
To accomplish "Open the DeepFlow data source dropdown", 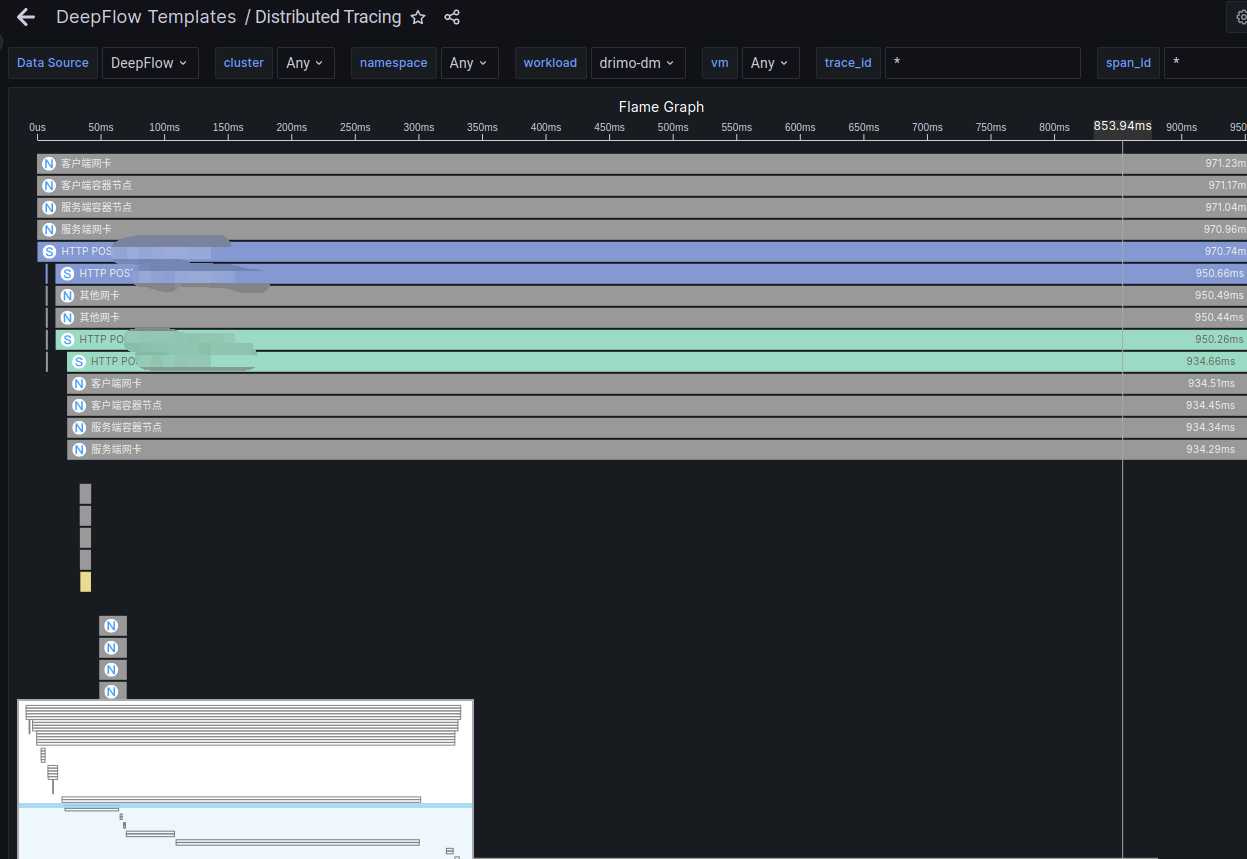I will (150, 62).
